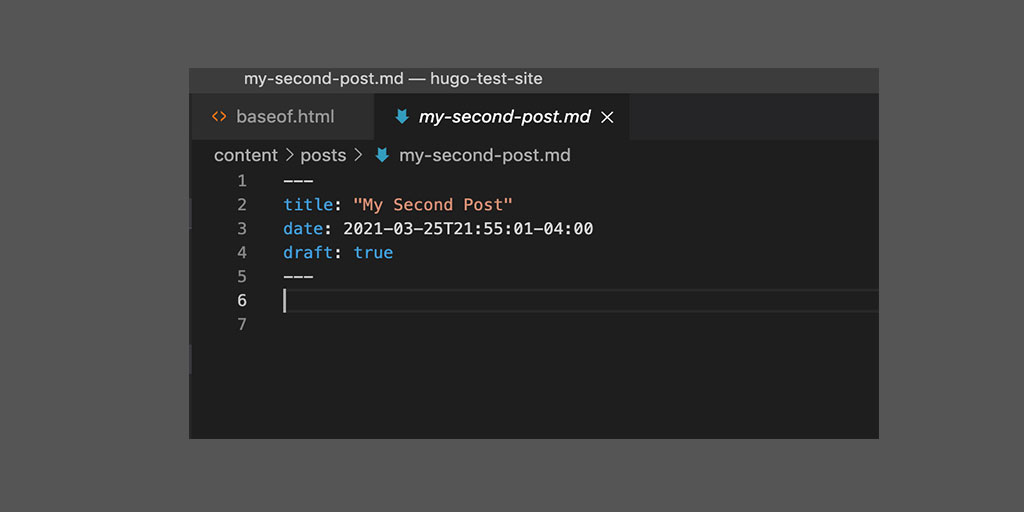The width and height of the screenshot is (1024, 512).
Task: Close the my-second-post.md editor tab
Action: click(x=607, y=118)
